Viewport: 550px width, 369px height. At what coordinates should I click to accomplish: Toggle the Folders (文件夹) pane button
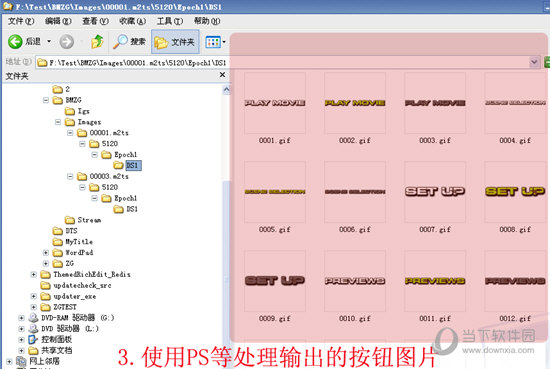[x=175, y=42]
